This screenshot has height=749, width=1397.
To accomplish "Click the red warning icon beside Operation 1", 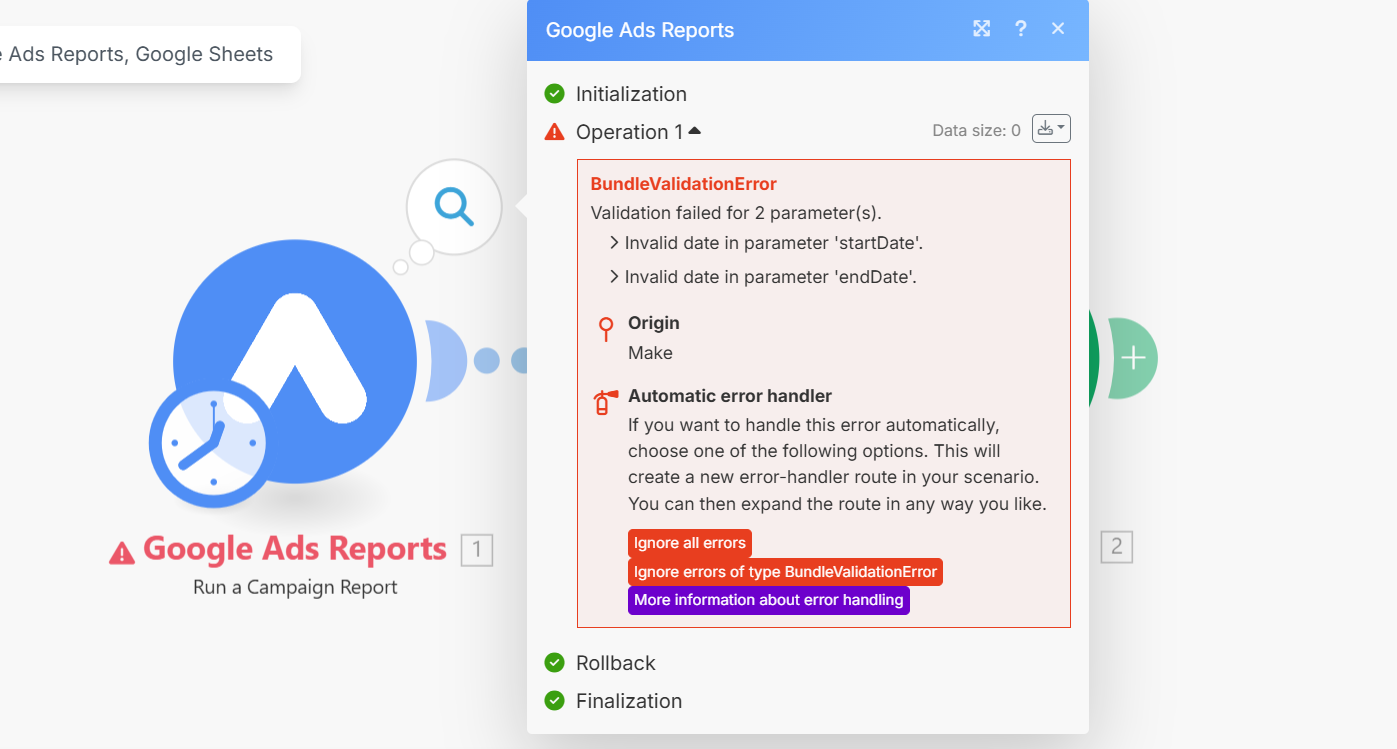I will (x=554, y=132).
